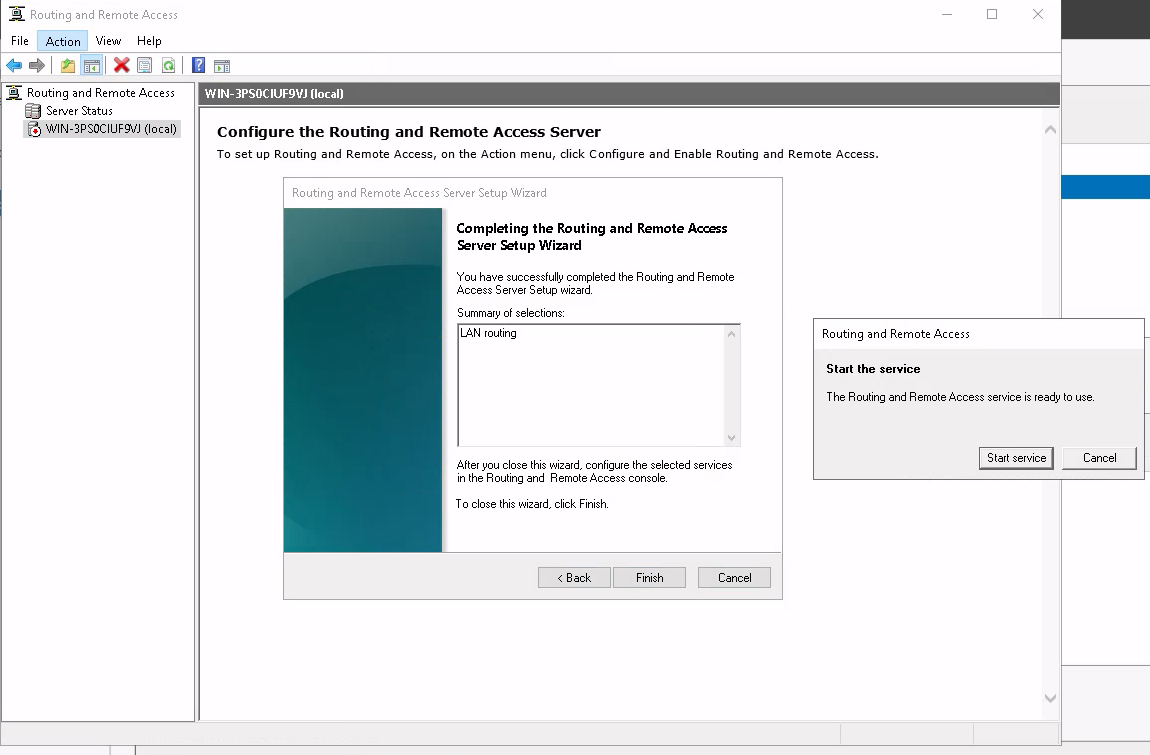Click the Routing and Remote Access title bar icon
The image size is (1150, 755).
point(16,14)
